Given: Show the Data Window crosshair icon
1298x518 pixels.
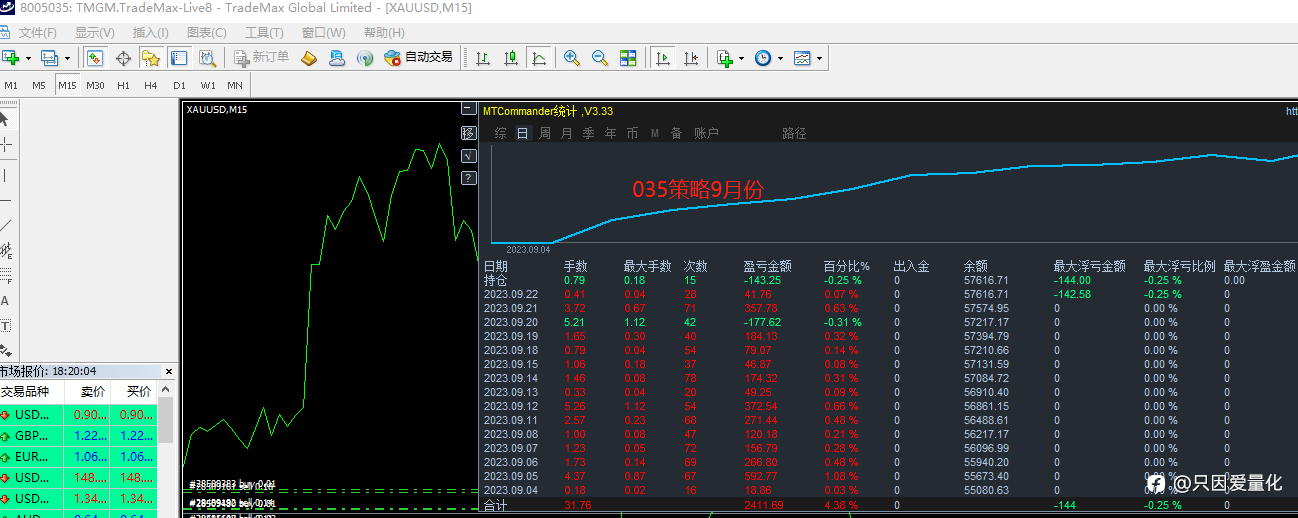Looking at the screenshot, I should pyautogui.click(x=123, y=58).
